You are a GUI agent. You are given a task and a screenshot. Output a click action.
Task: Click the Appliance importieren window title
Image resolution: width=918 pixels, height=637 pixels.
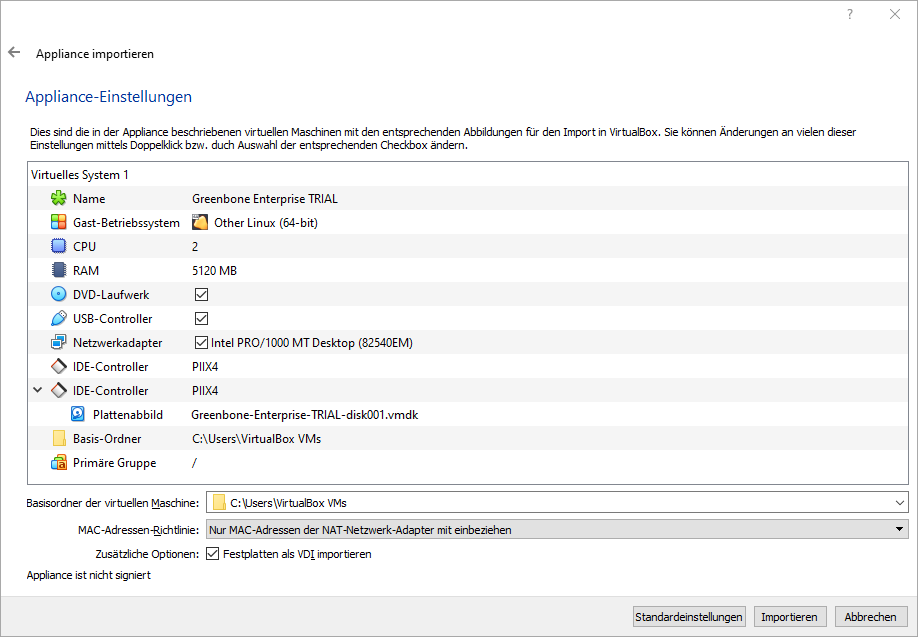click(95, 54)
